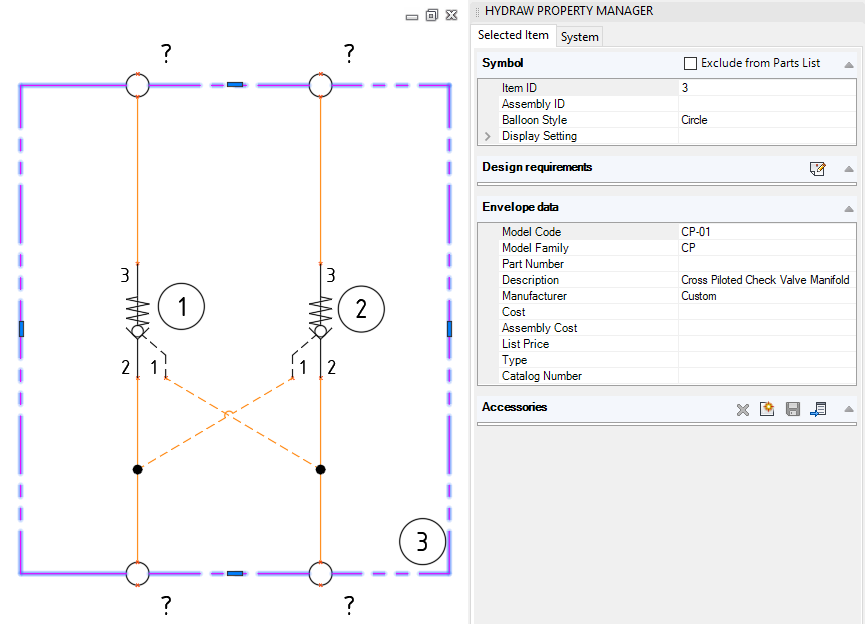865x624 pixels.
Task: Enable the Exclude from Parts List checkbox
Action: (690, 63)
